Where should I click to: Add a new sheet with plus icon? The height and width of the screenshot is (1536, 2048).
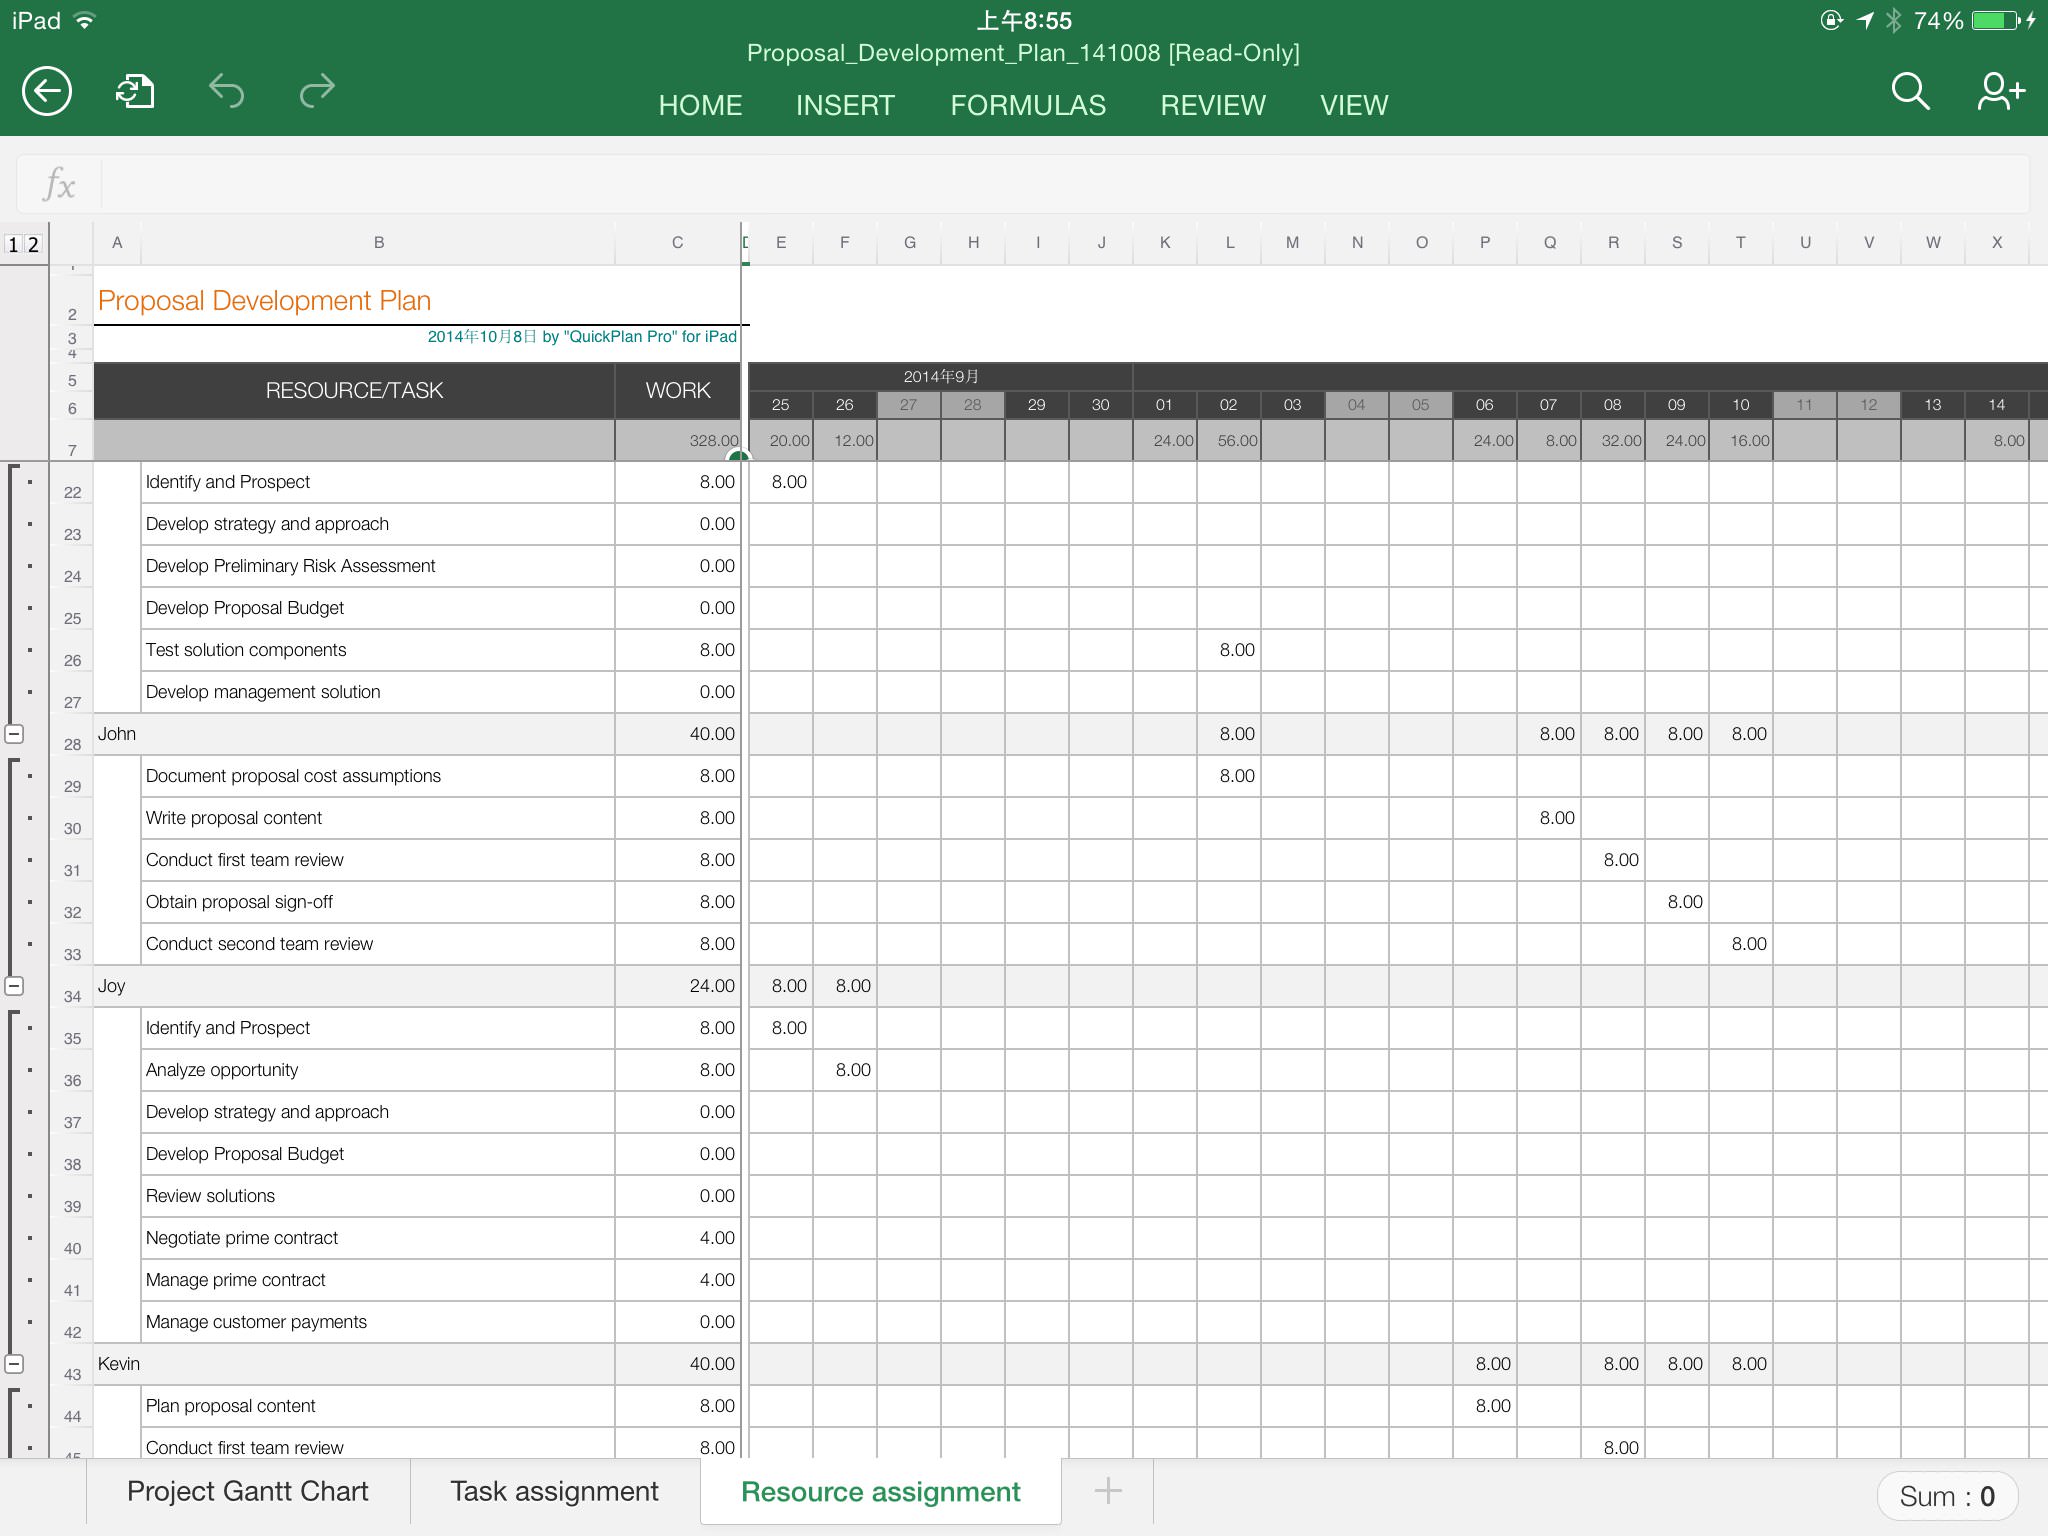1107,1491
